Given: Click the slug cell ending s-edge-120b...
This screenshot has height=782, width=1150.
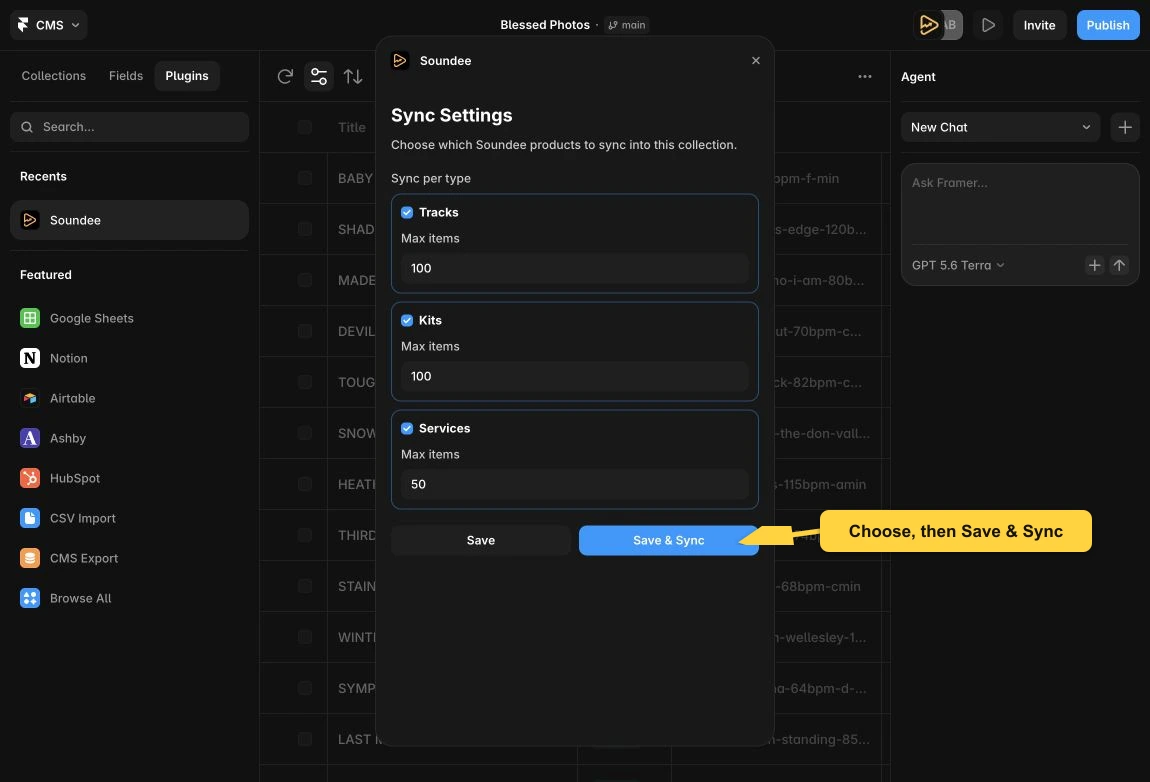Looking at the screenshot, I should [821, 230].
